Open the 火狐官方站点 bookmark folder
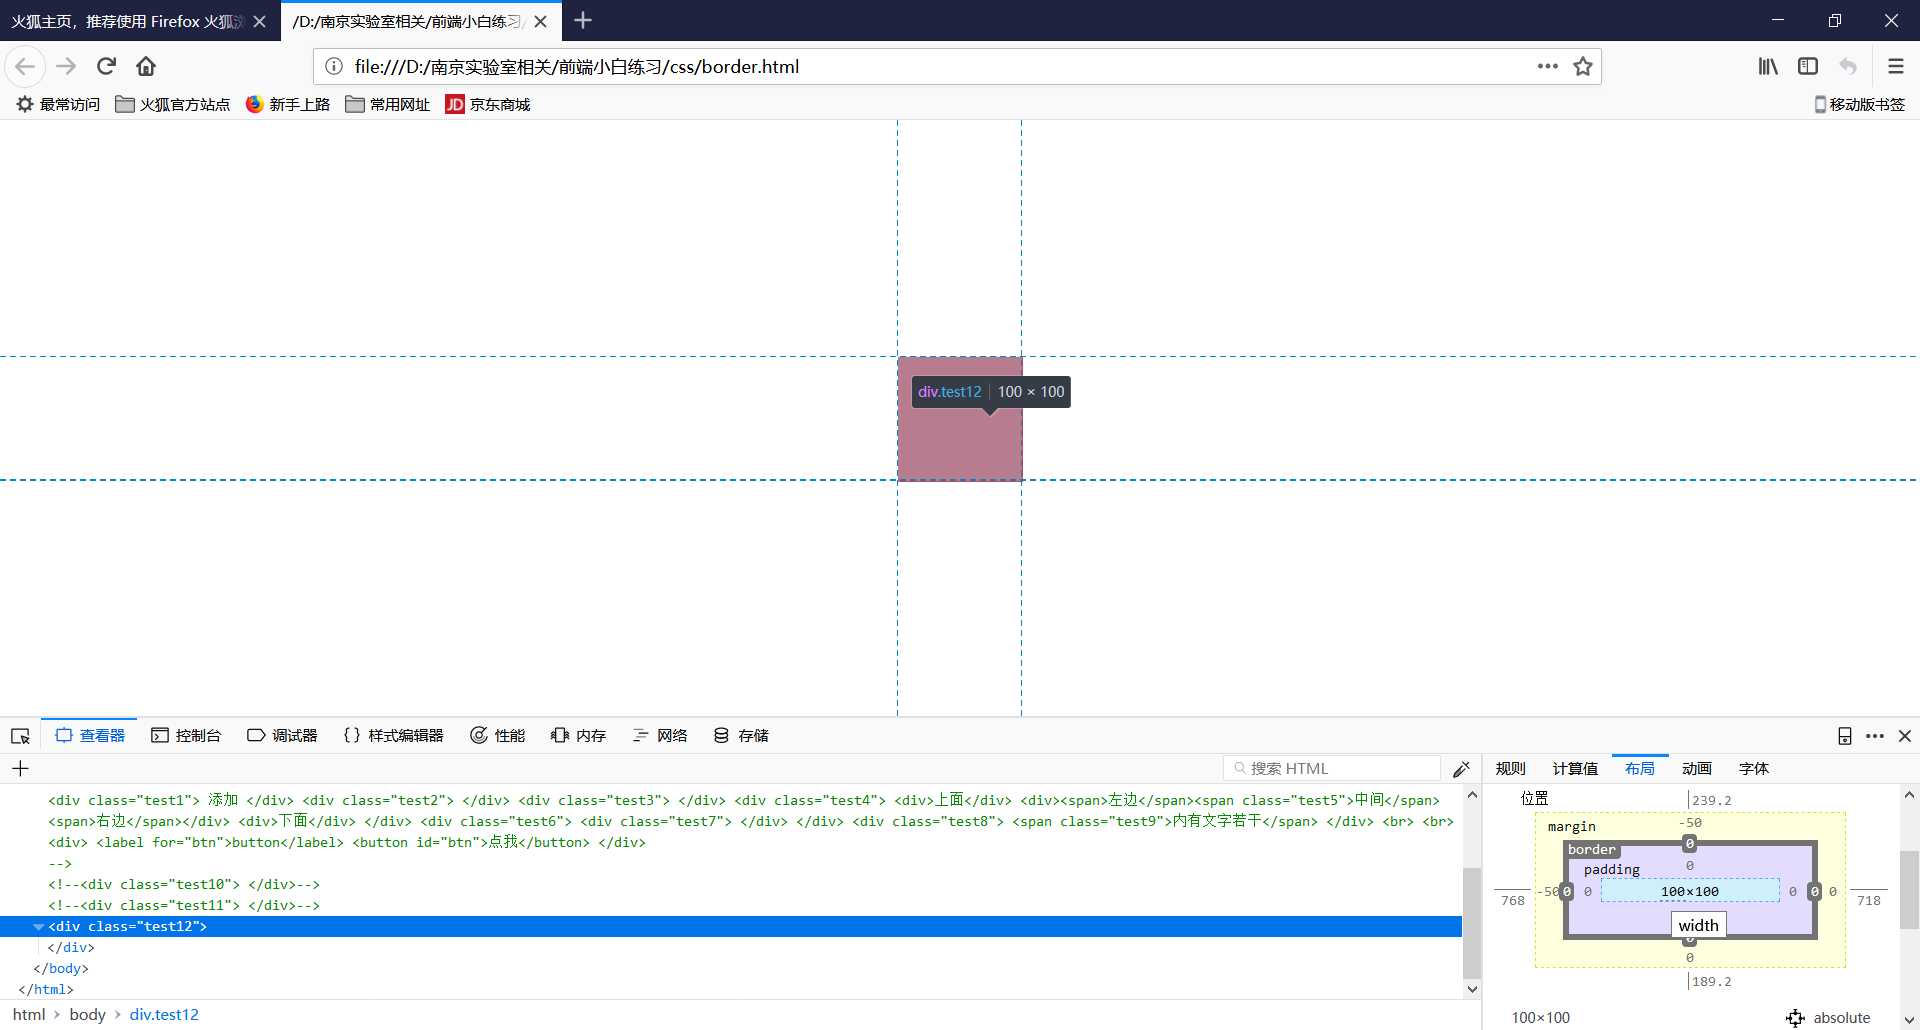The image size is (1920, 1030). pos(173,104)
